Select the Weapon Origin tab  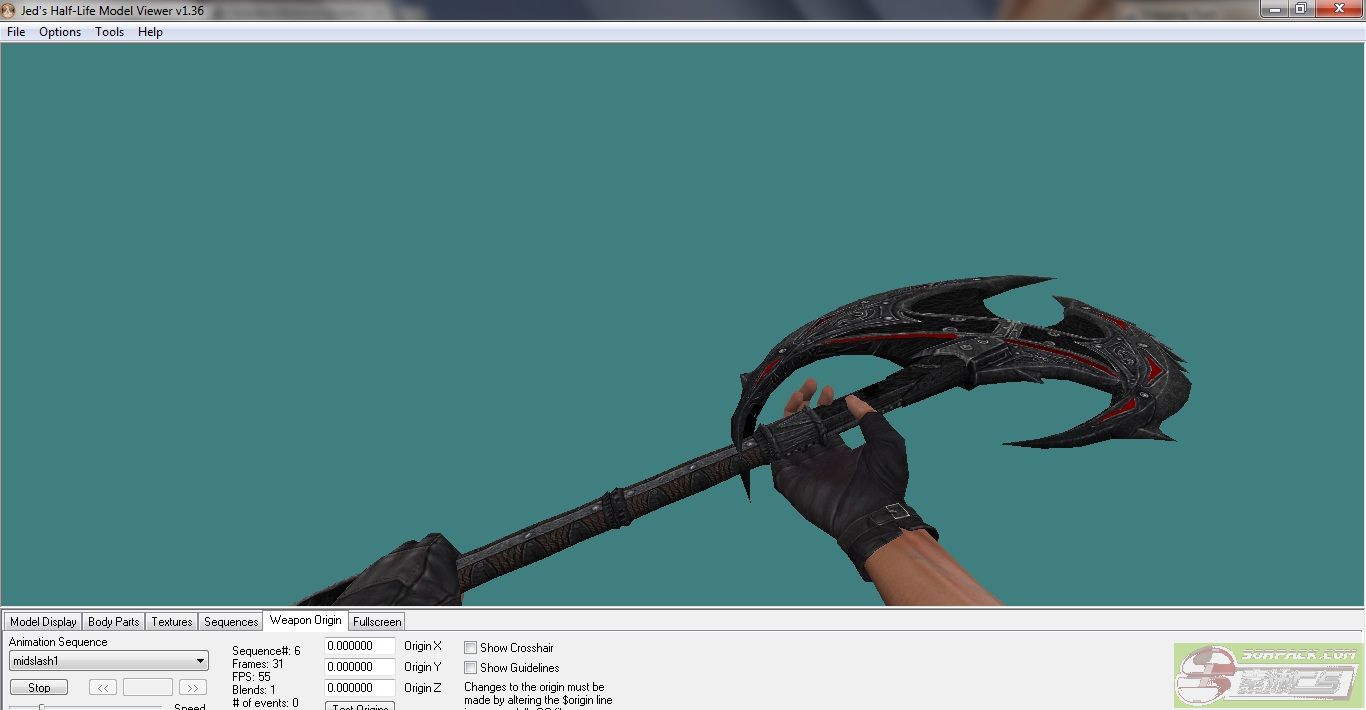(x=305, y=620)
